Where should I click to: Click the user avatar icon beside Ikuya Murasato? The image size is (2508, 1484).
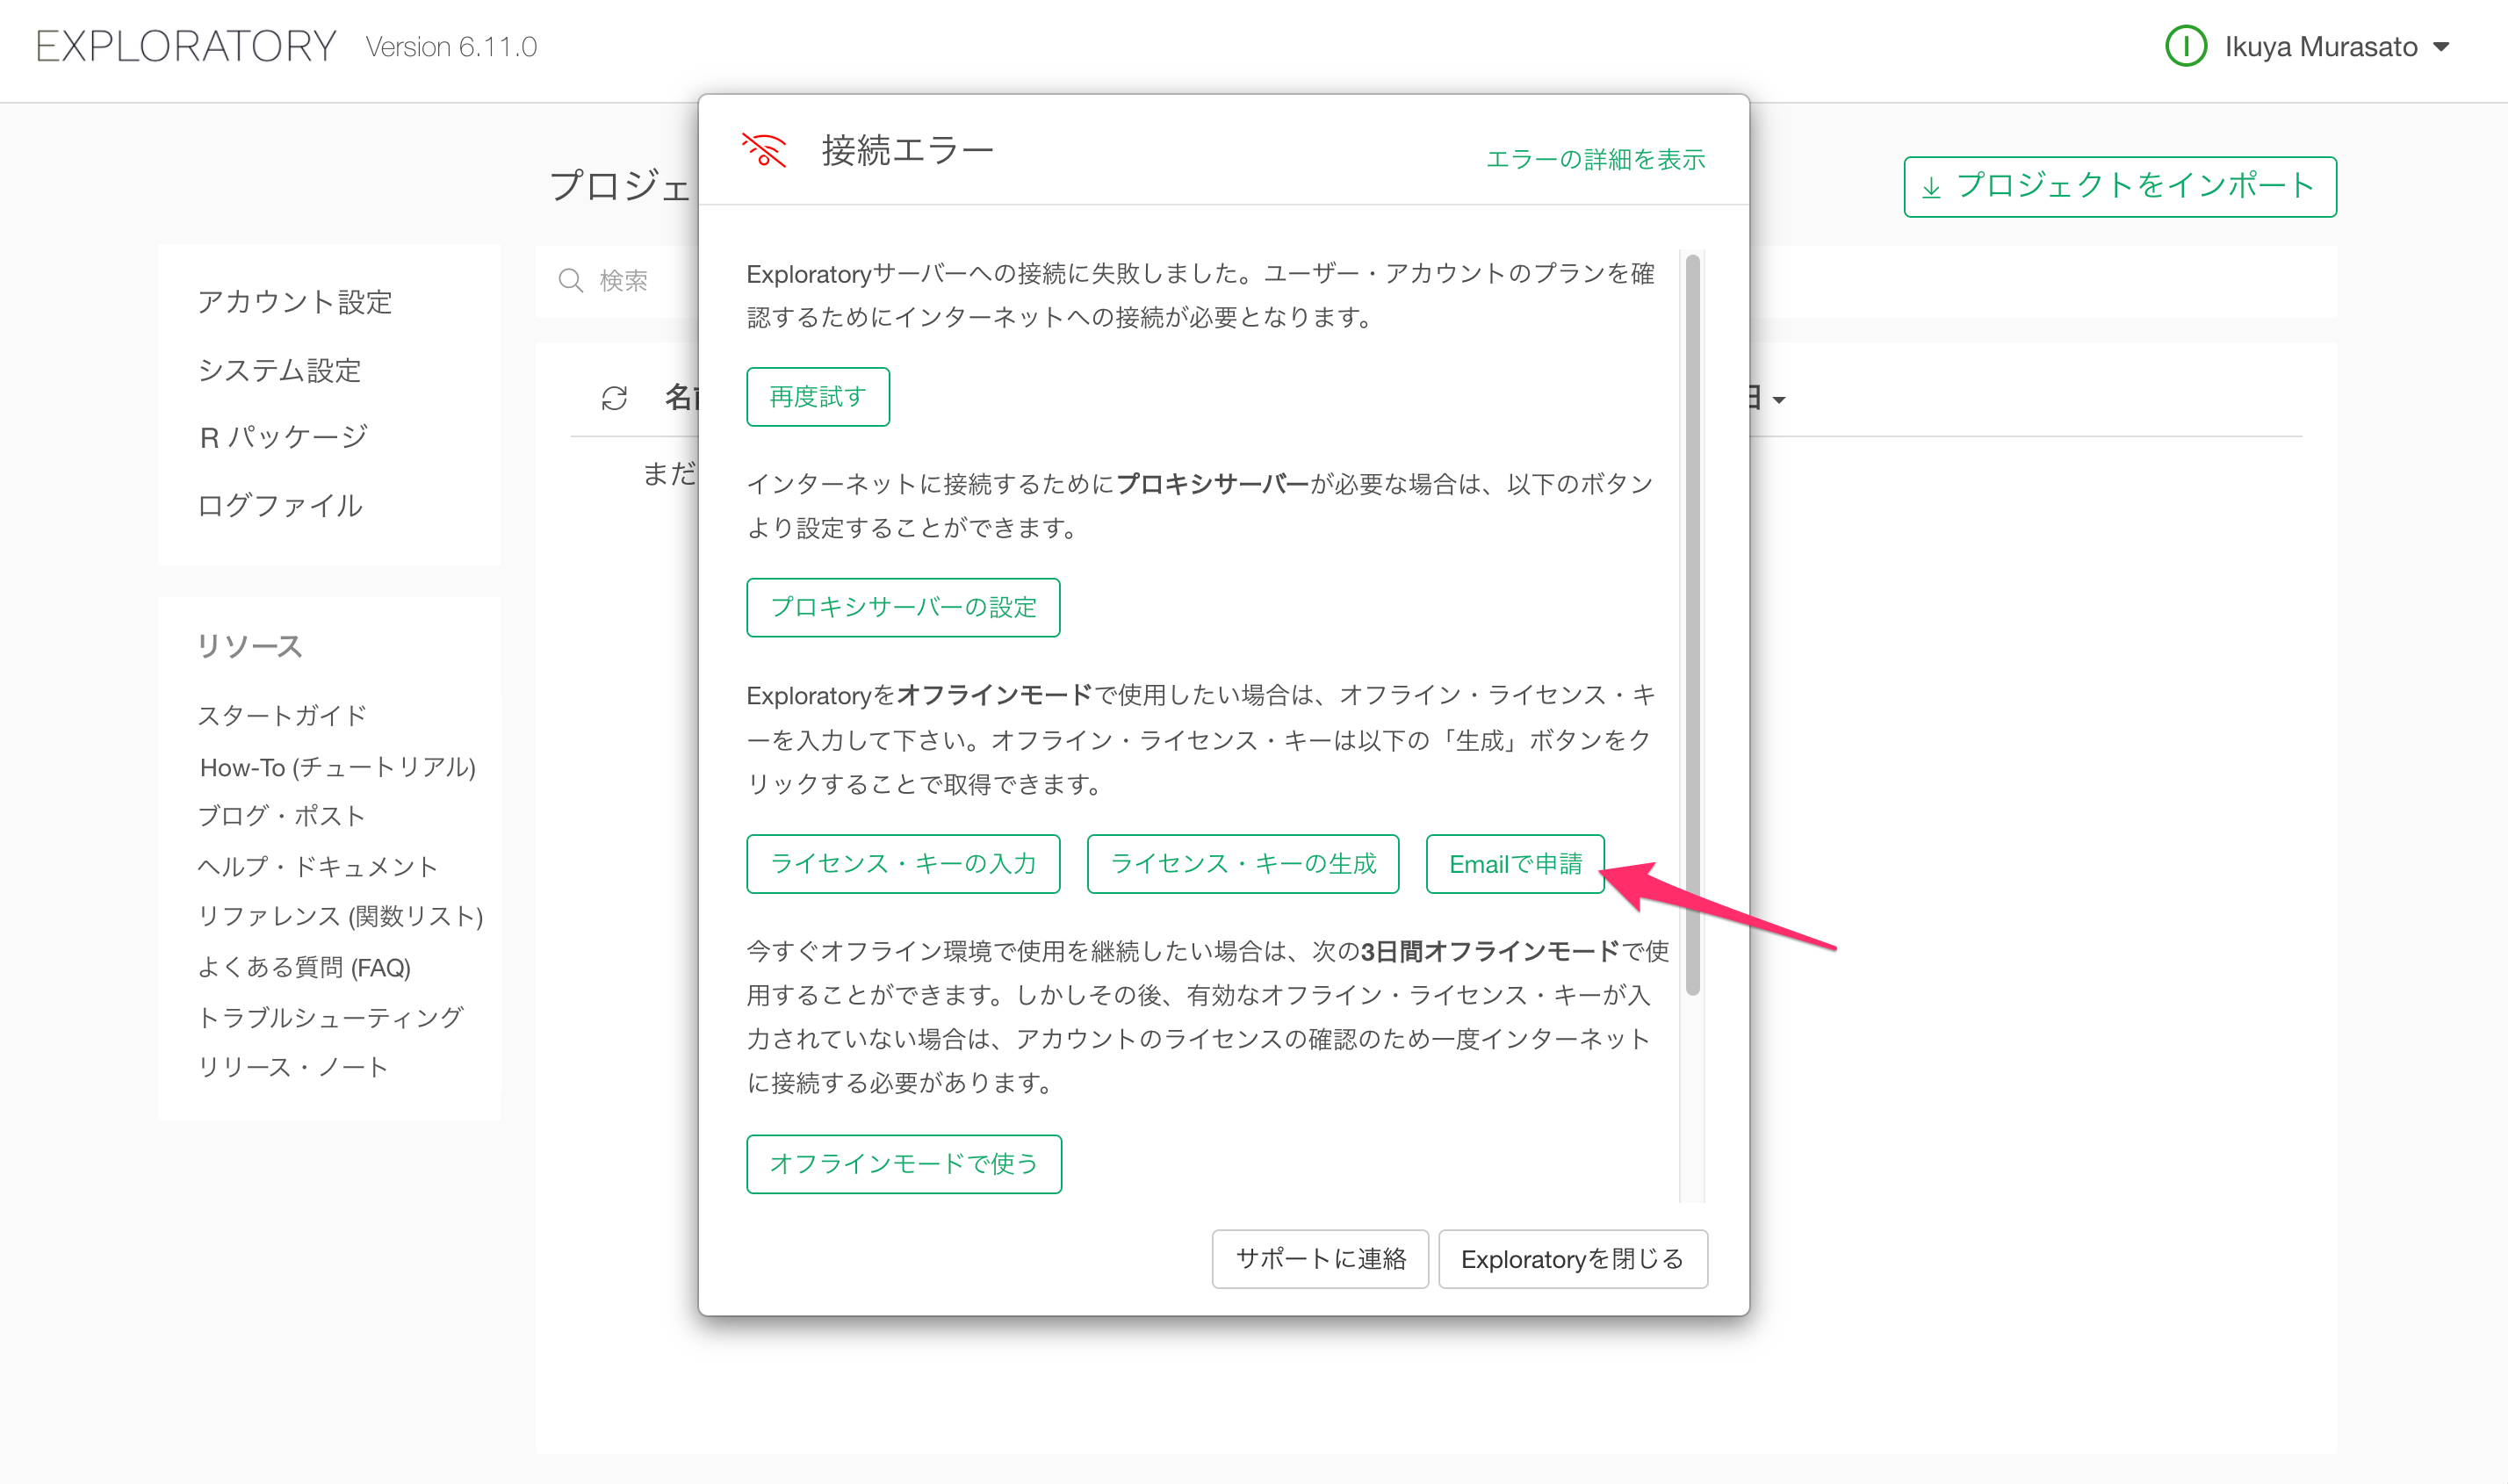coord(2186,46)
